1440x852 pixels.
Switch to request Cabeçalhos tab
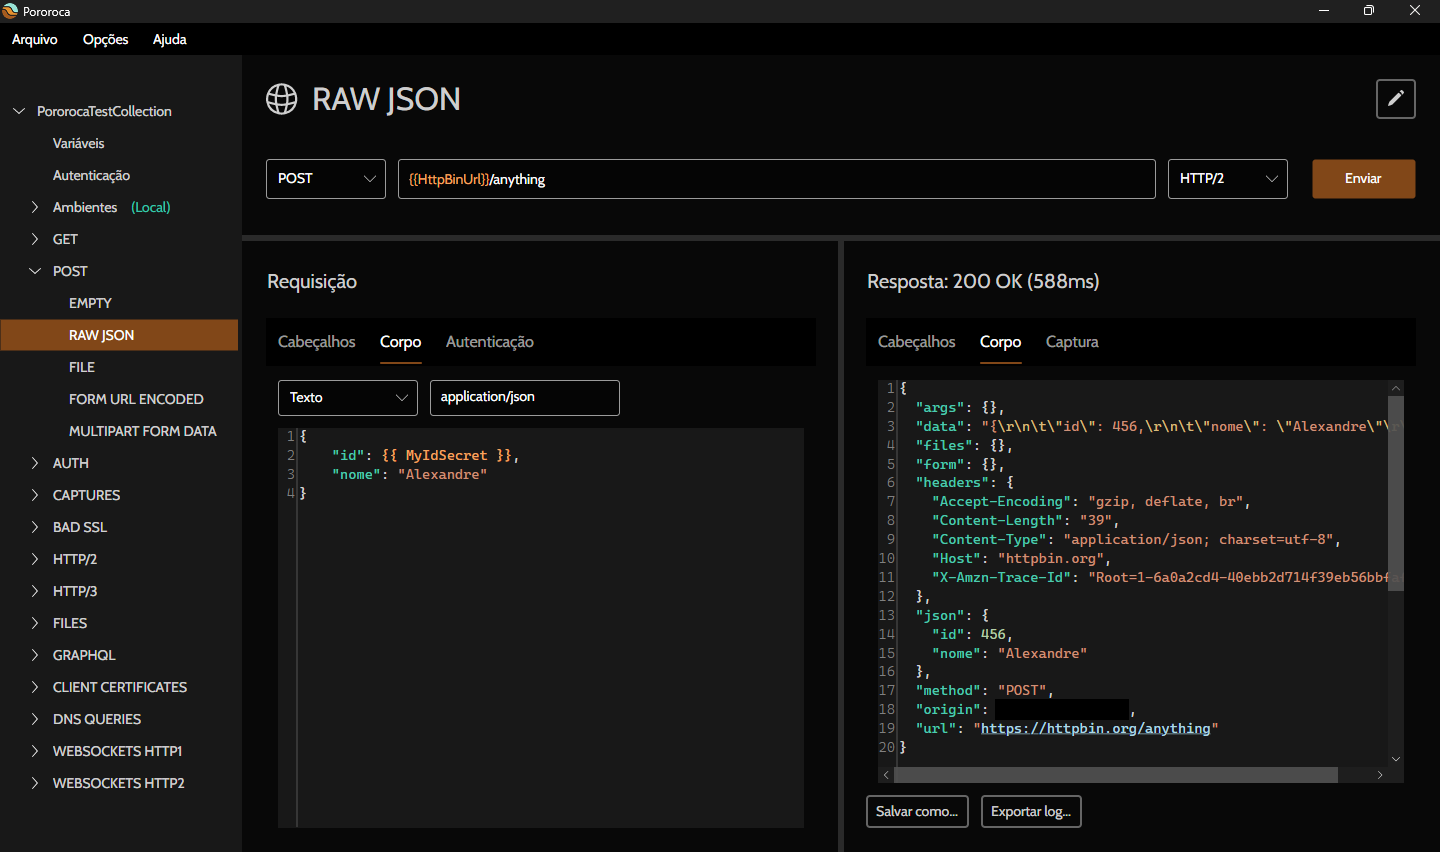click(x=317, y=342)
